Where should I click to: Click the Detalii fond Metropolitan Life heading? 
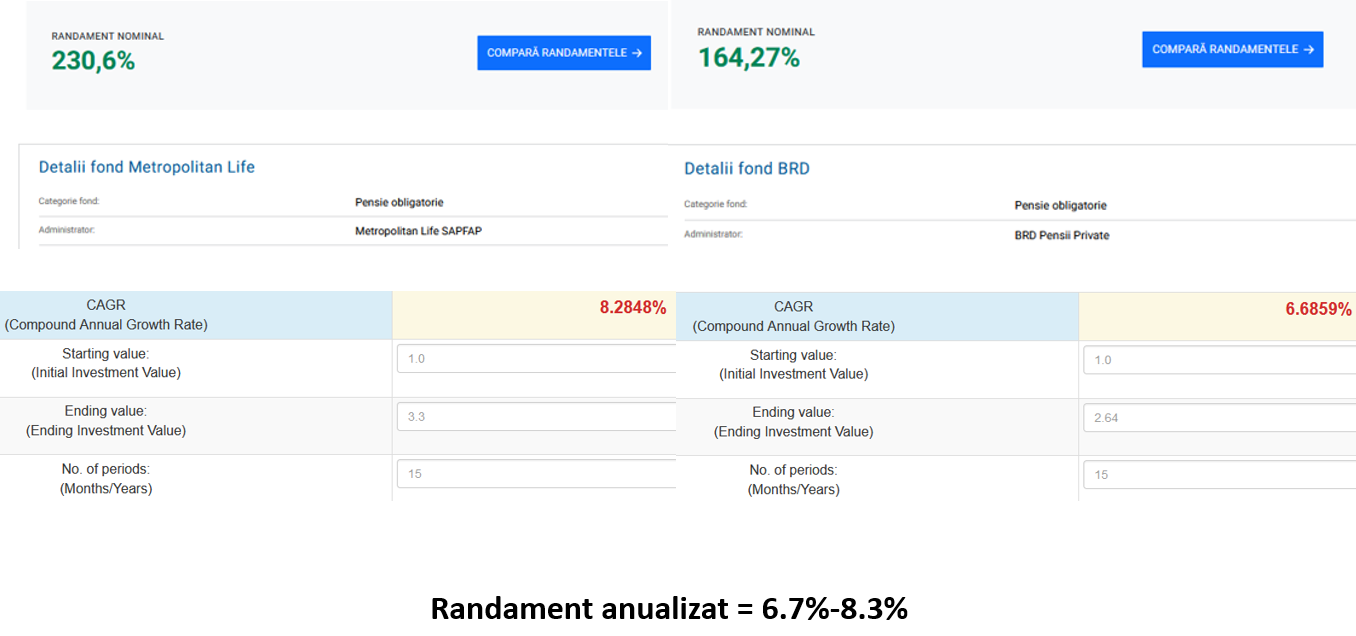(147, 167)
